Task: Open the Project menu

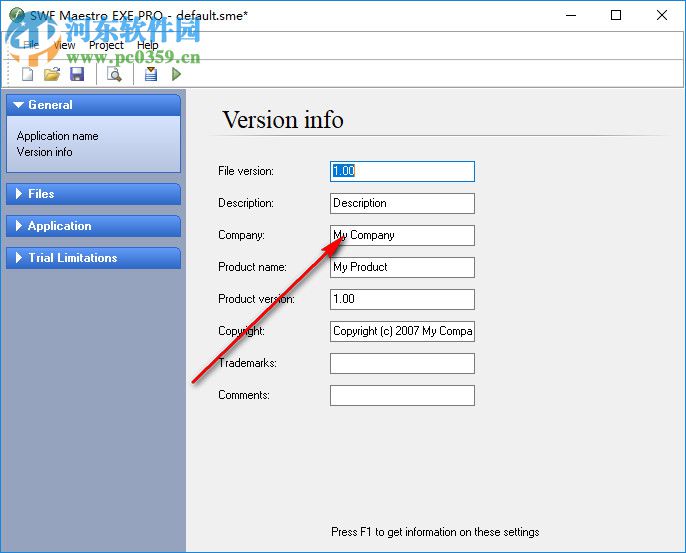Action: tap(106, 45)
